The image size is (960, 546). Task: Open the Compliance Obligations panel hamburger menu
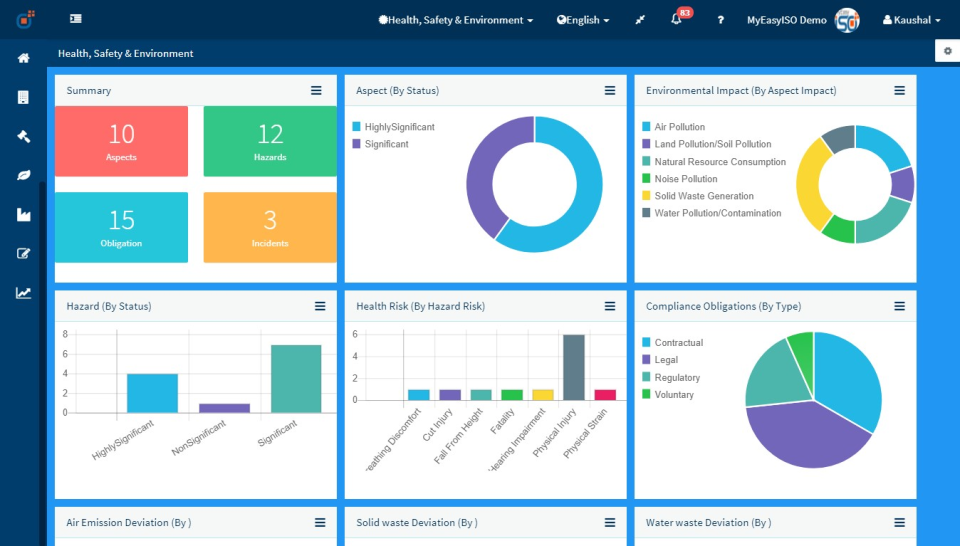click(x=899, y=306)
